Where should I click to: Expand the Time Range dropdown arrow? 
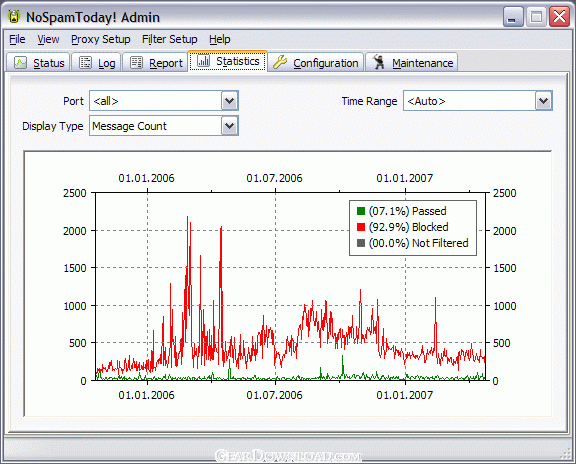coord(543,101)
